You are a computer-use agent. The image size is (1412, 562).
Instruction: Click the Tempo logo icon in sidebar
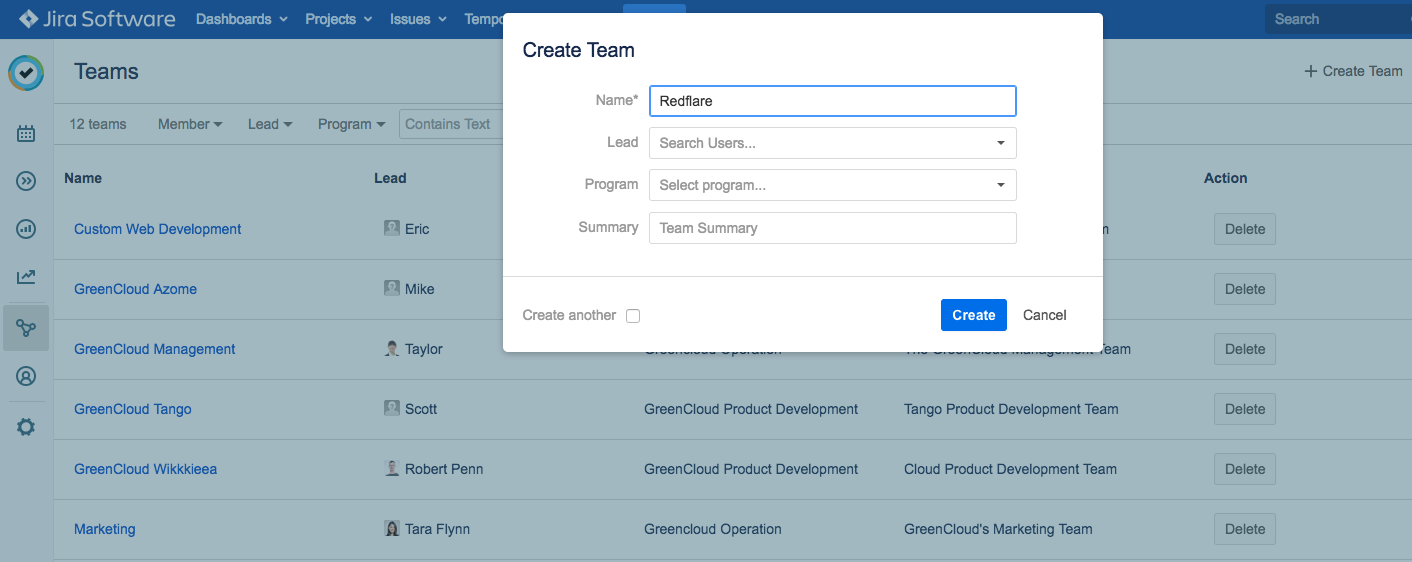26,72
